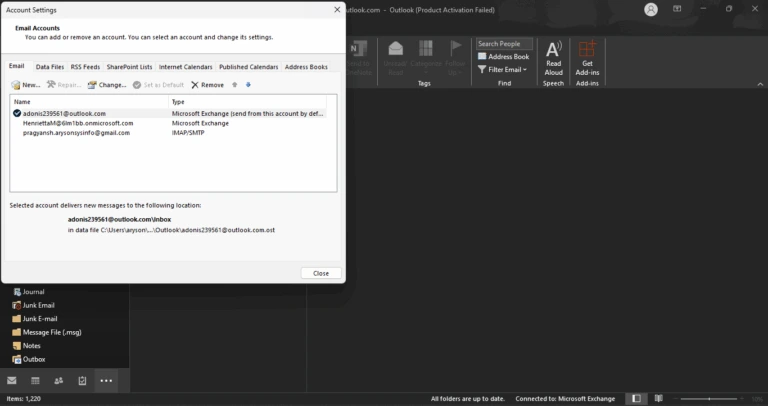Image resolution: width=768 pixels, height=406 pixels.
Task: Click the Change account button
Action: point(107,85)
